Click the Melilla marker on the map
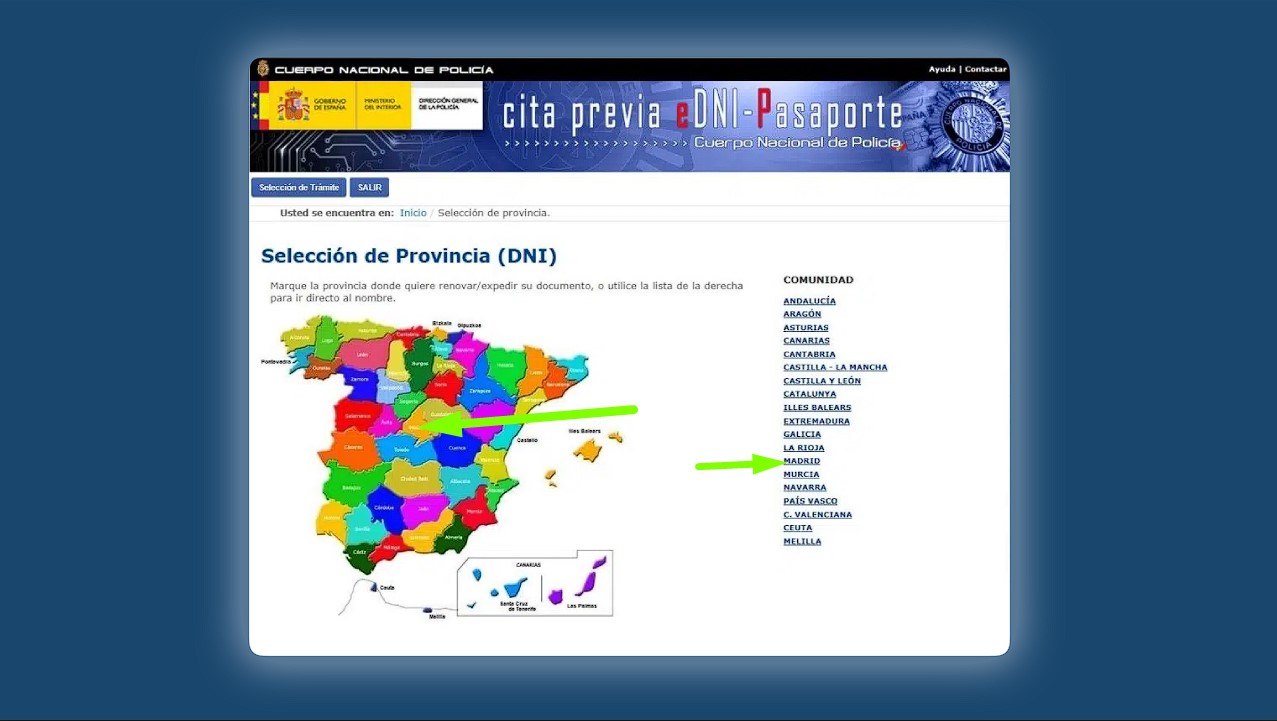 point(428,609)
